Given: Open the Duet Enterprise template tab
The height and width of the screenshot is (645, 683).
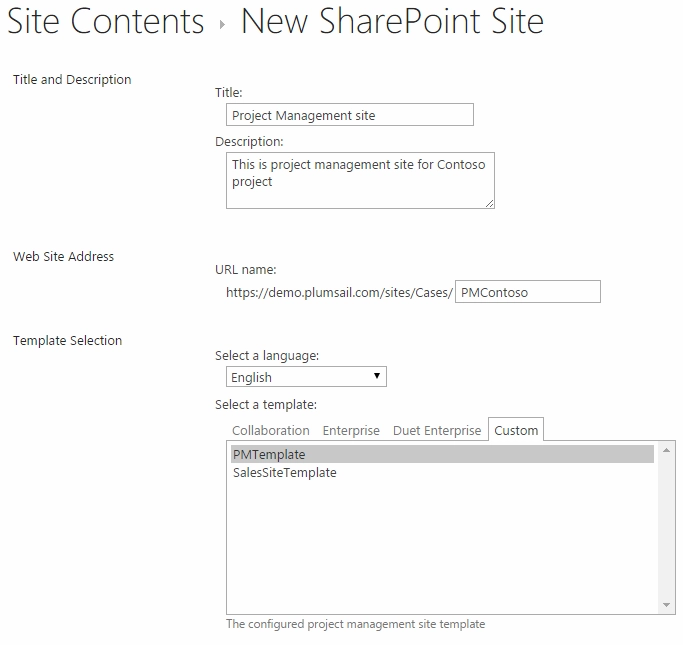Looking at the screenshot, I should click(437, 430).
